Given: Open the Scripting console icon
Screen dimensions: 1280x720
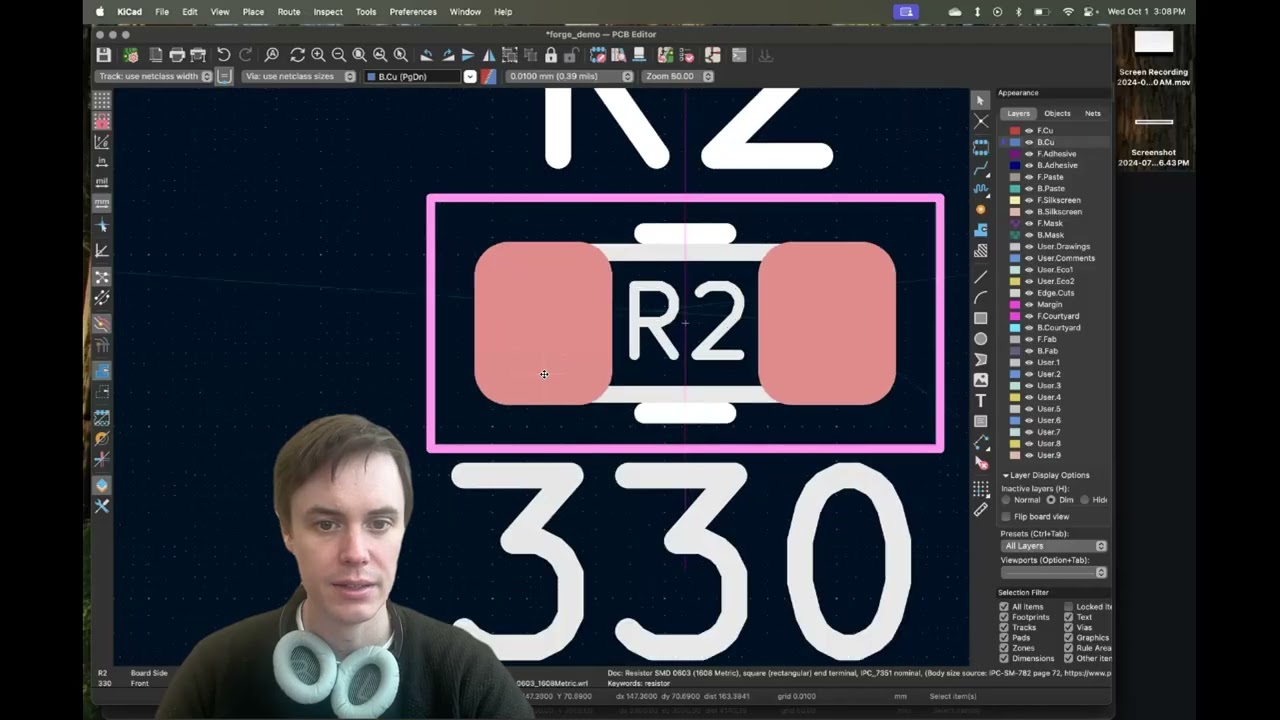Looking at the screenshot, I should point(739,55).
